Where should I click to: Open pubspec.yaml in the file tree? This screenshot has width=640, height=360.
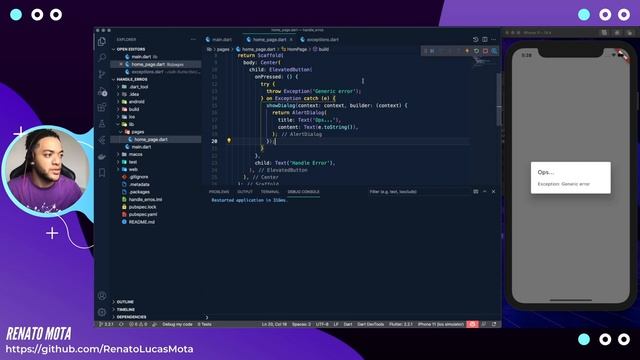click(x=143, y=214)
